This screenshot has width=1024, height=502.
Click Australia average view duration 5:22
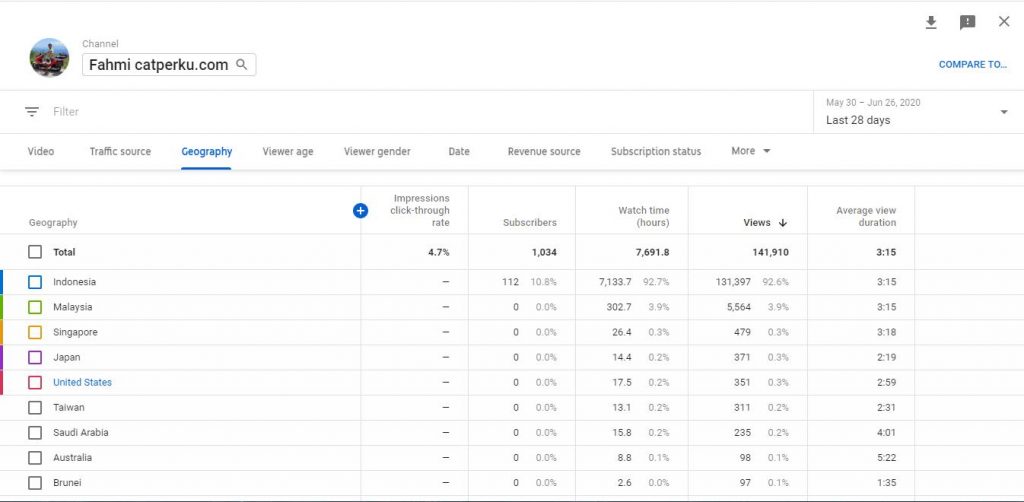tap(886, 458)
